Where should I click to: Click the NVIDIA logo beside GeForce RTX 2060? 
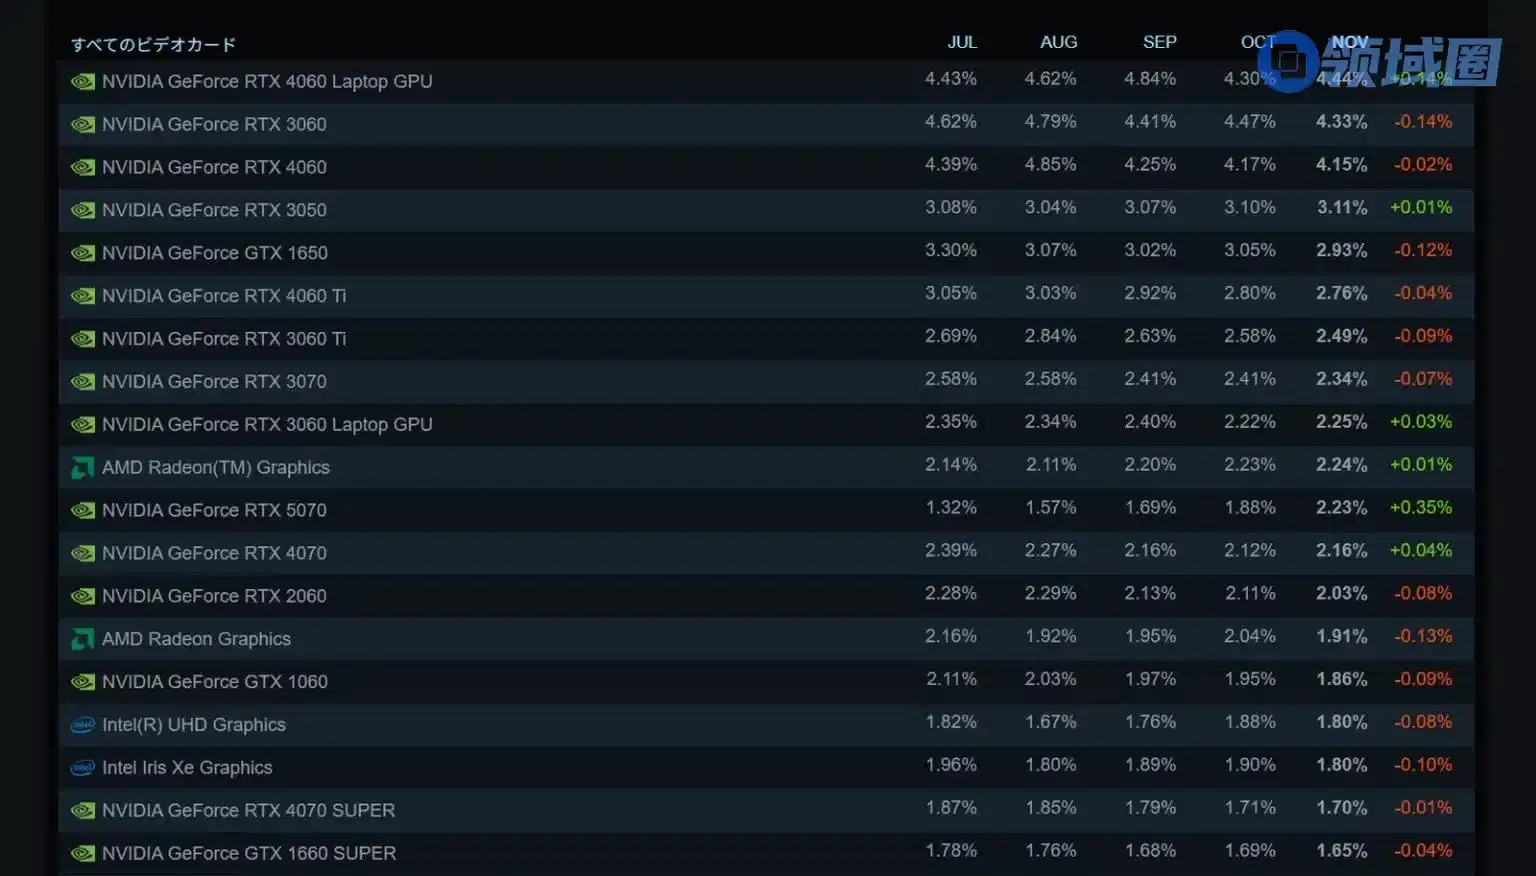83,596
